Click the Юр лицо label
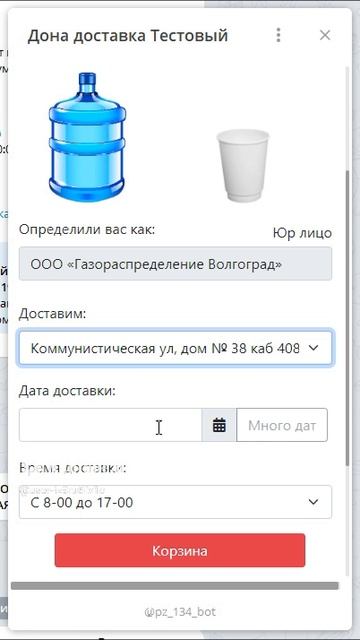Viewport: 360px width, 640px height. pyautogui.click(x=302, y=233)
